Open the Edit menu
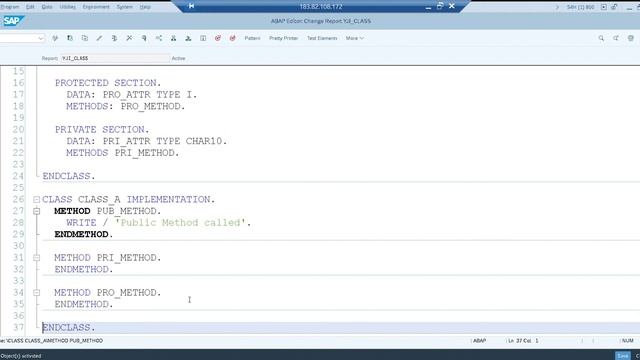 pyautogui.click(x=30, y=7)
